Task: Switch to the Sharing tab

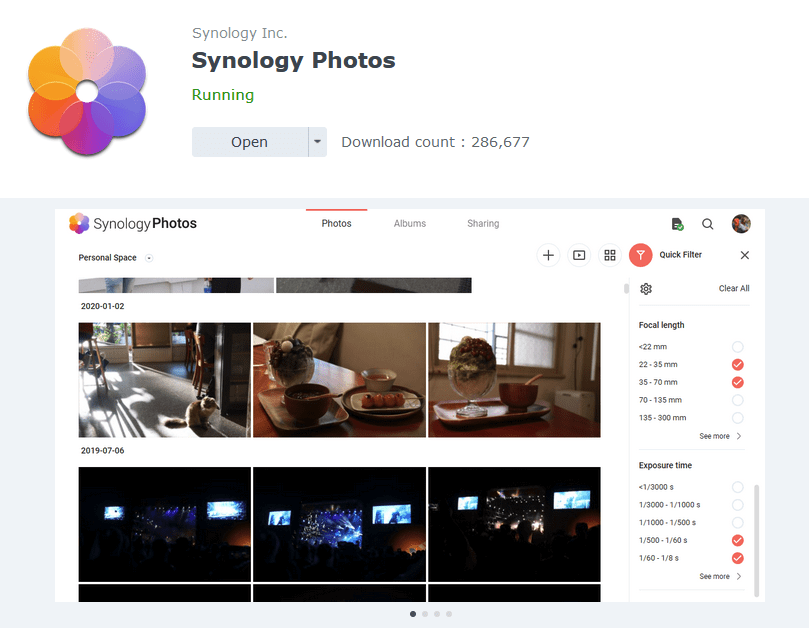Action: pyautogui.click(x=483, y=223)
